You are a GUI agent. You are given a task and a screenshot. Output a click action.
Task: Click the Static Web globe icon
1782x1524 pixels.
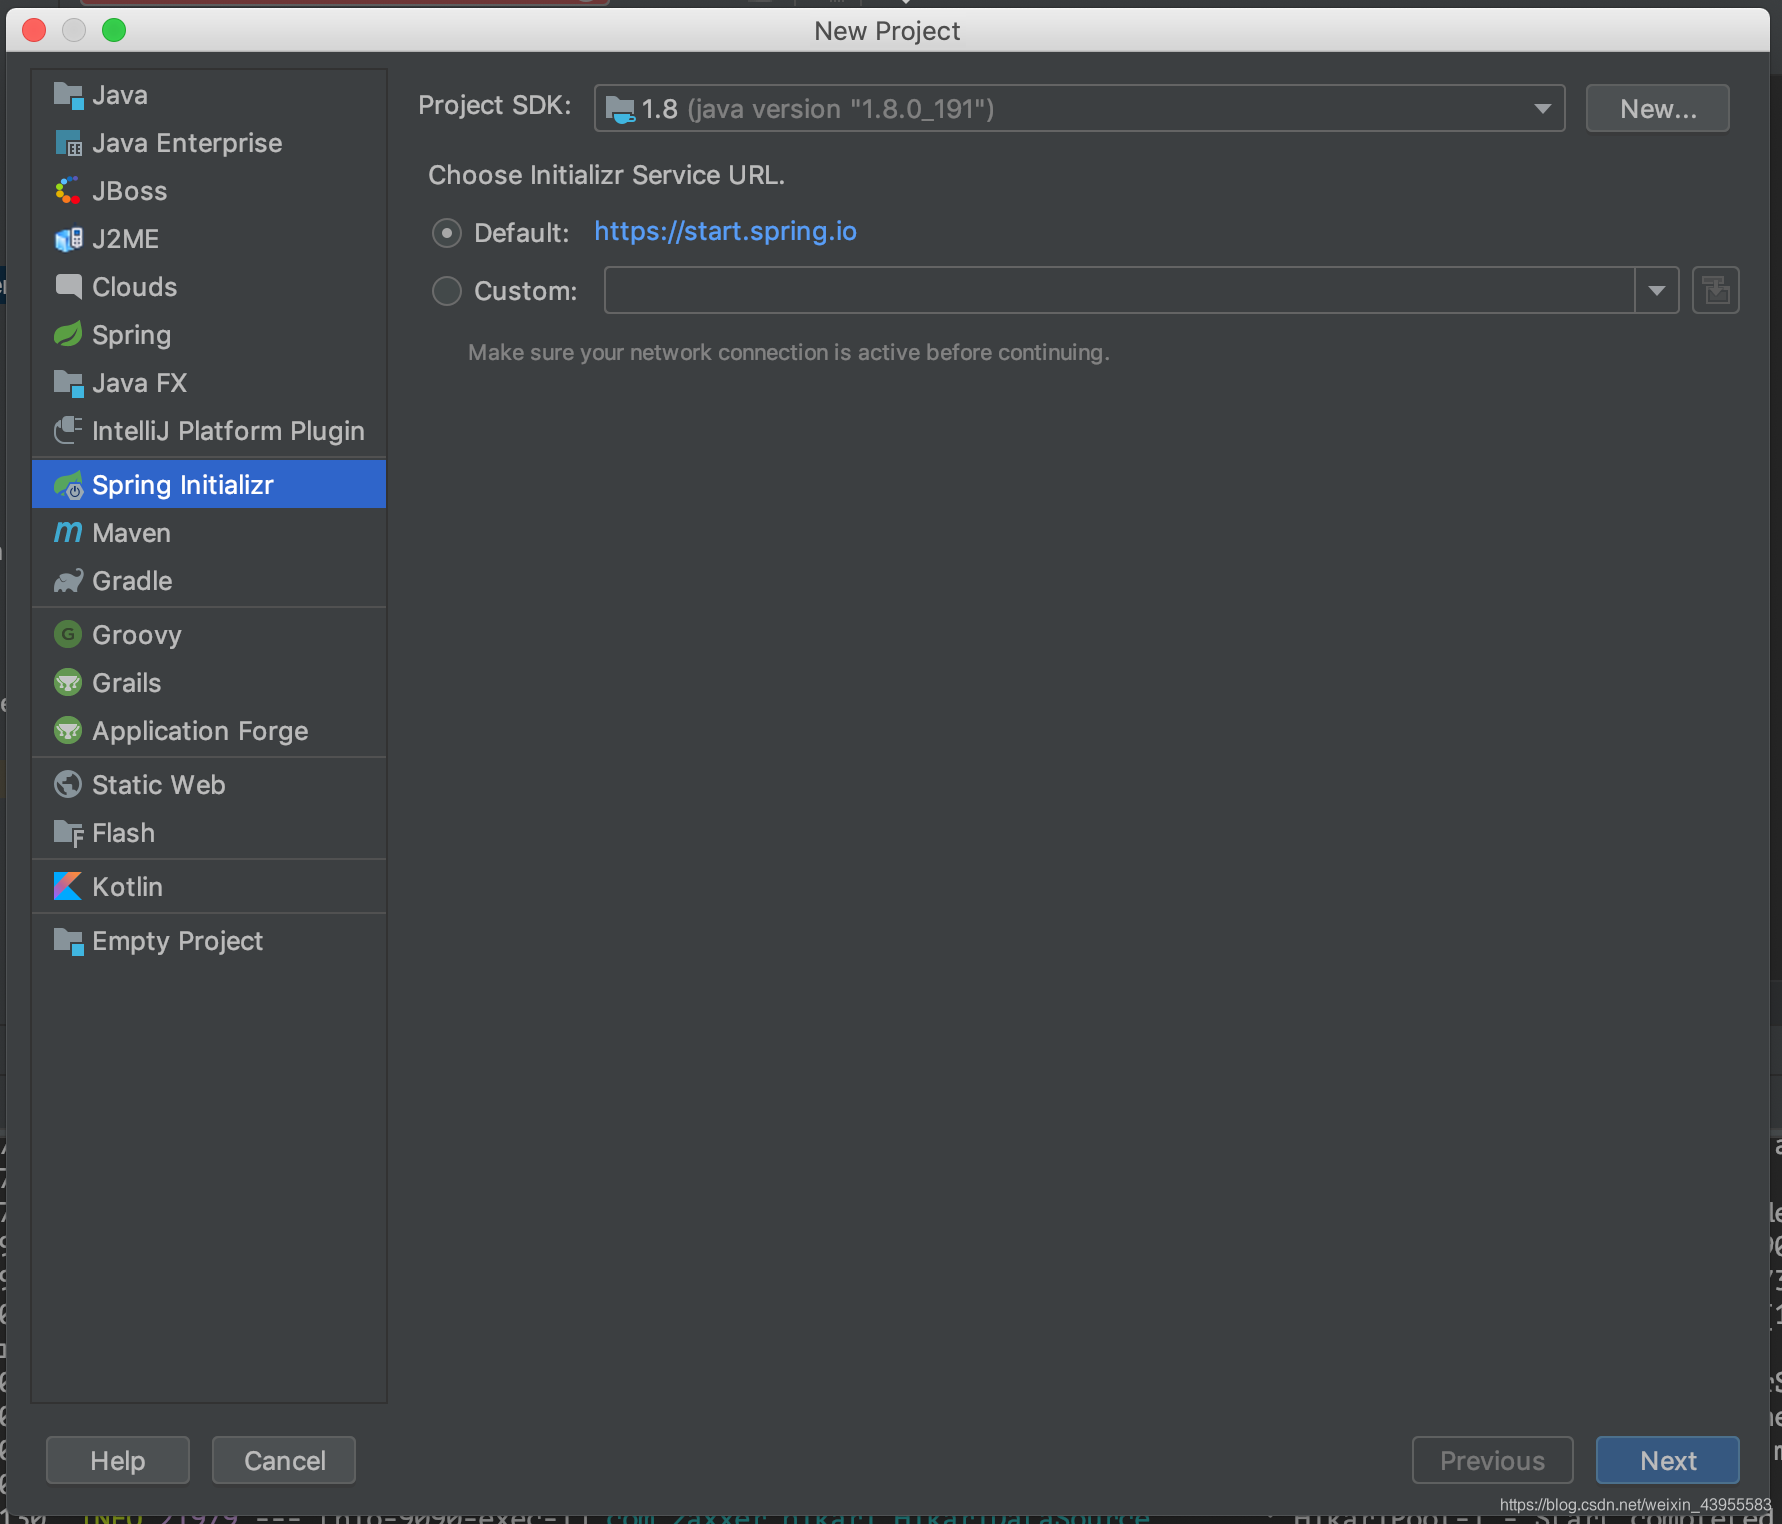pos(68,785)
